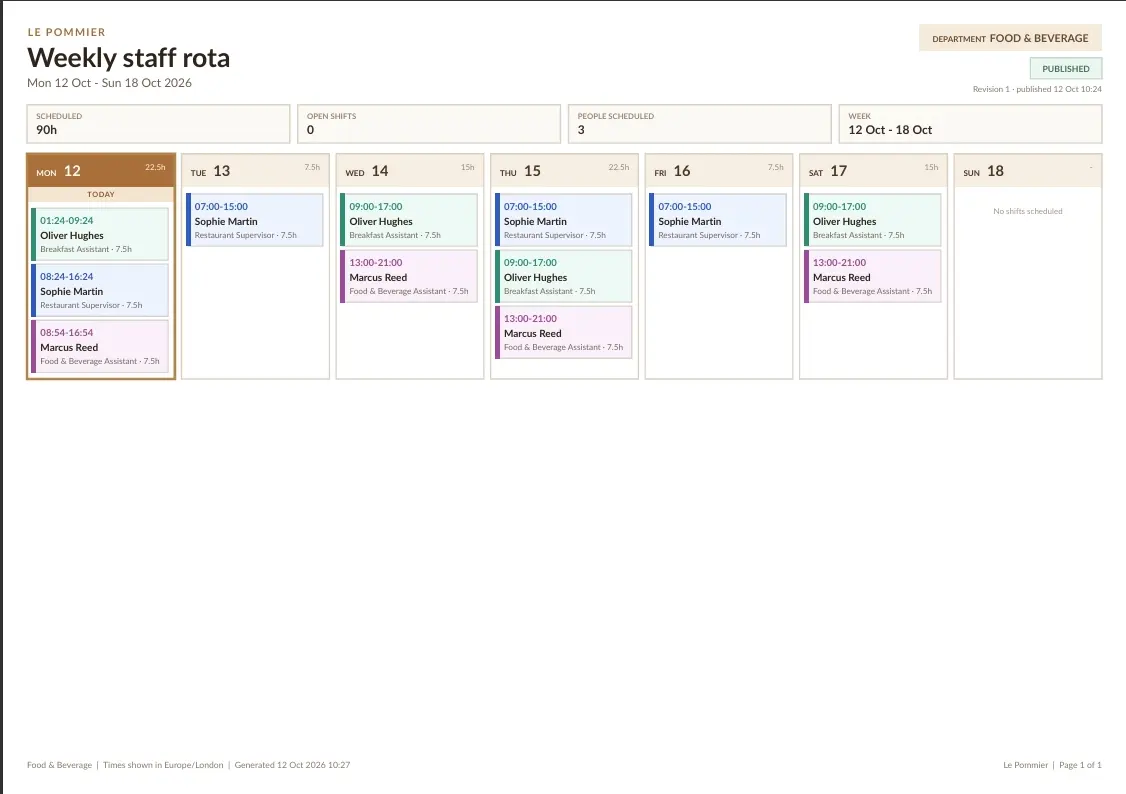Open Sophie Martin's shift on Thursday

point(564,220)
